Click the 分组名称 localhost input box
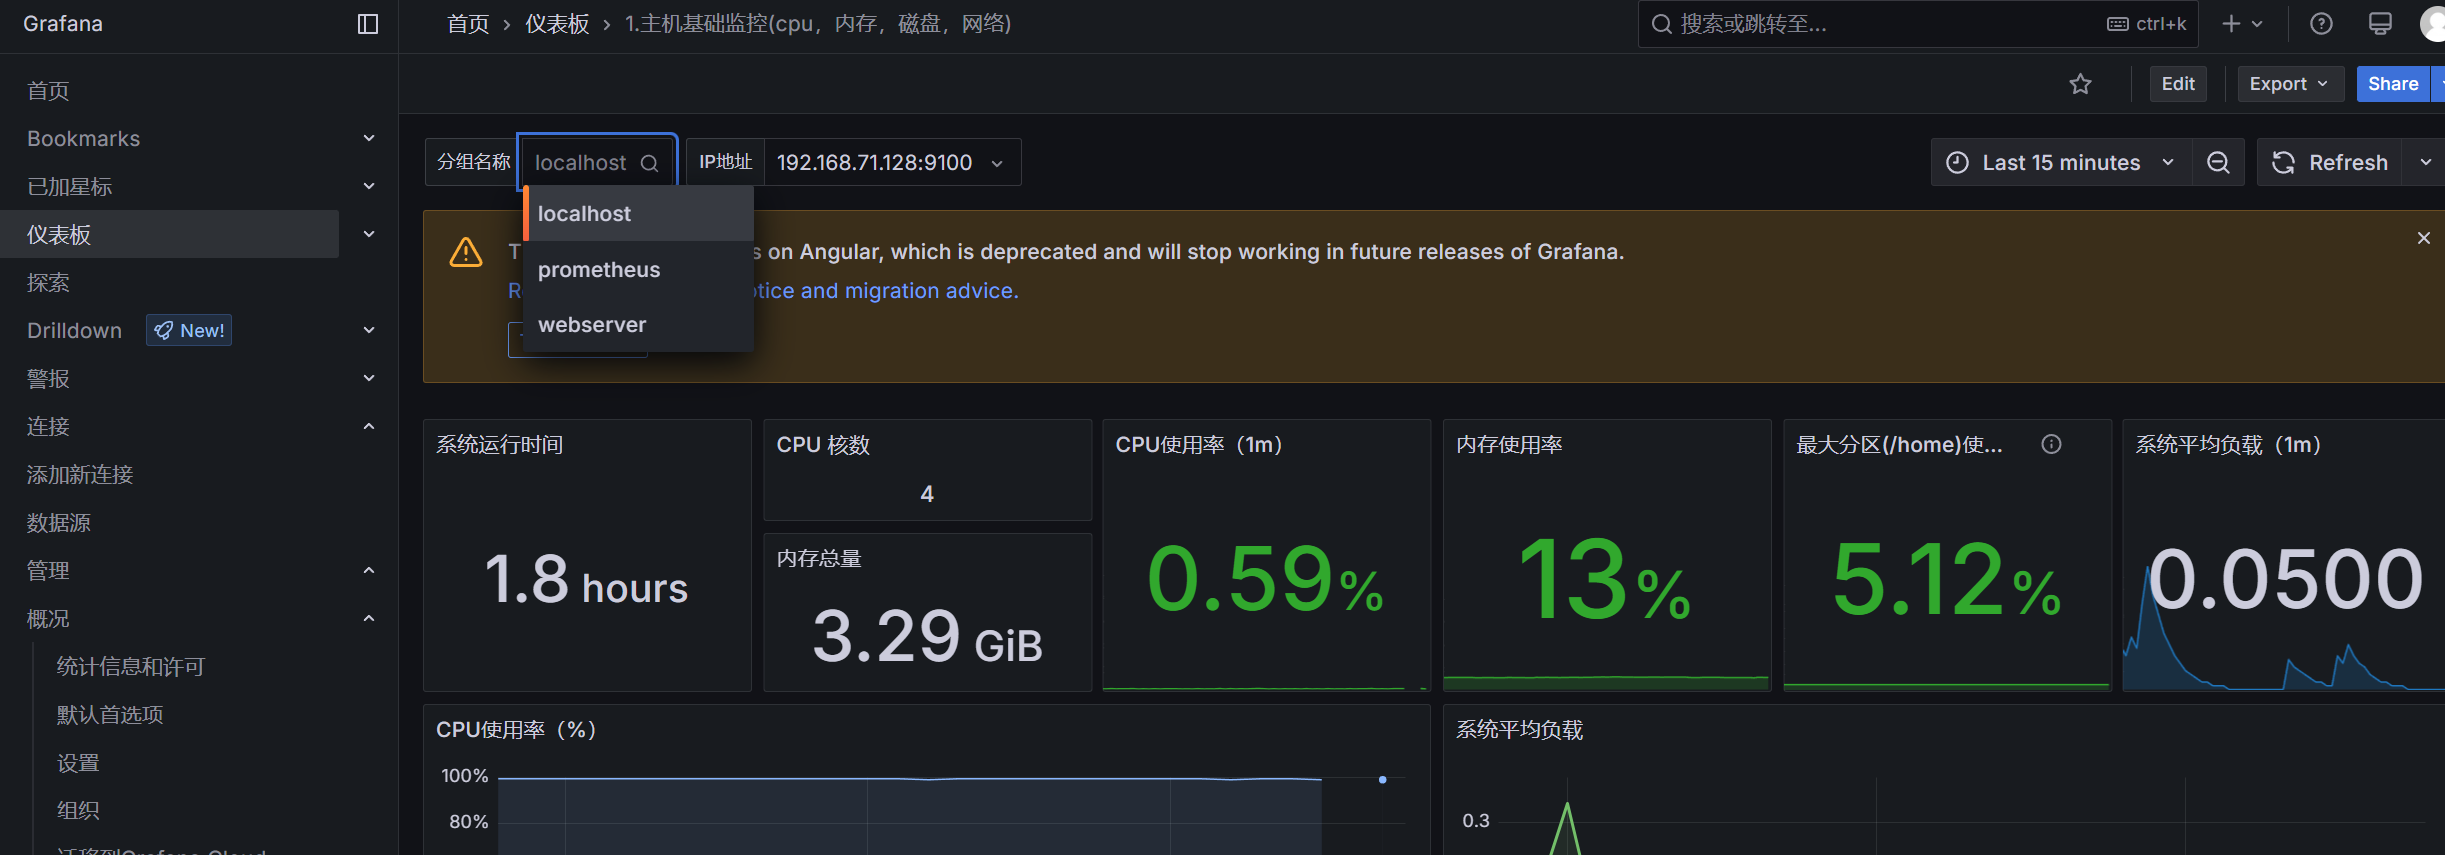Screen dimensions: 2445x855 pyautogui.click(x=597, y=162)
